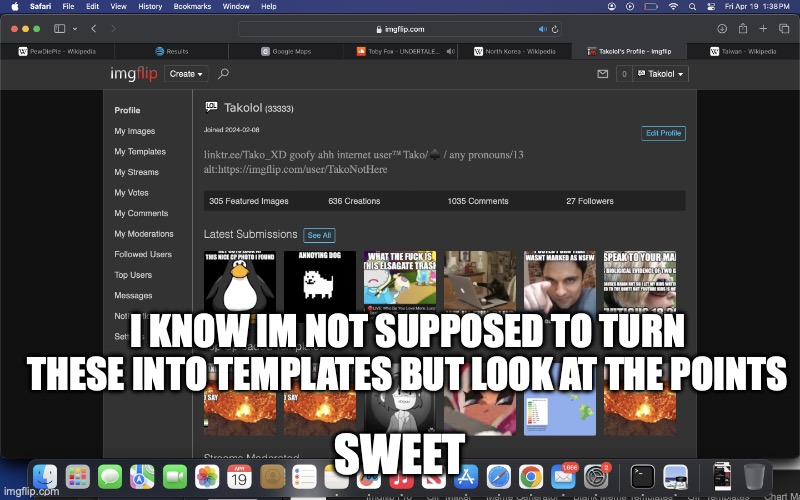Open My Comments in sidebar

click(x=141, y=213)
